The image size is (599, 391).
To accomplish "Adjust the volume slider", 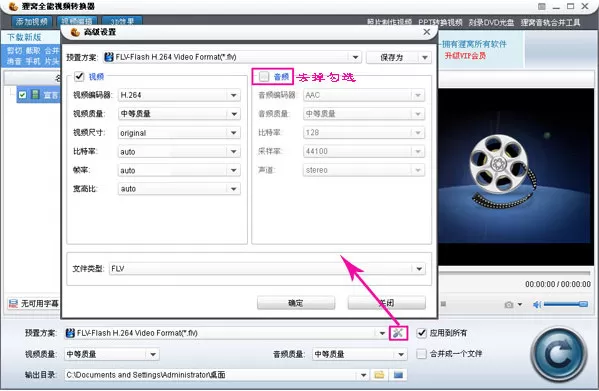I will pyautogui.click(x=566, y=304).
